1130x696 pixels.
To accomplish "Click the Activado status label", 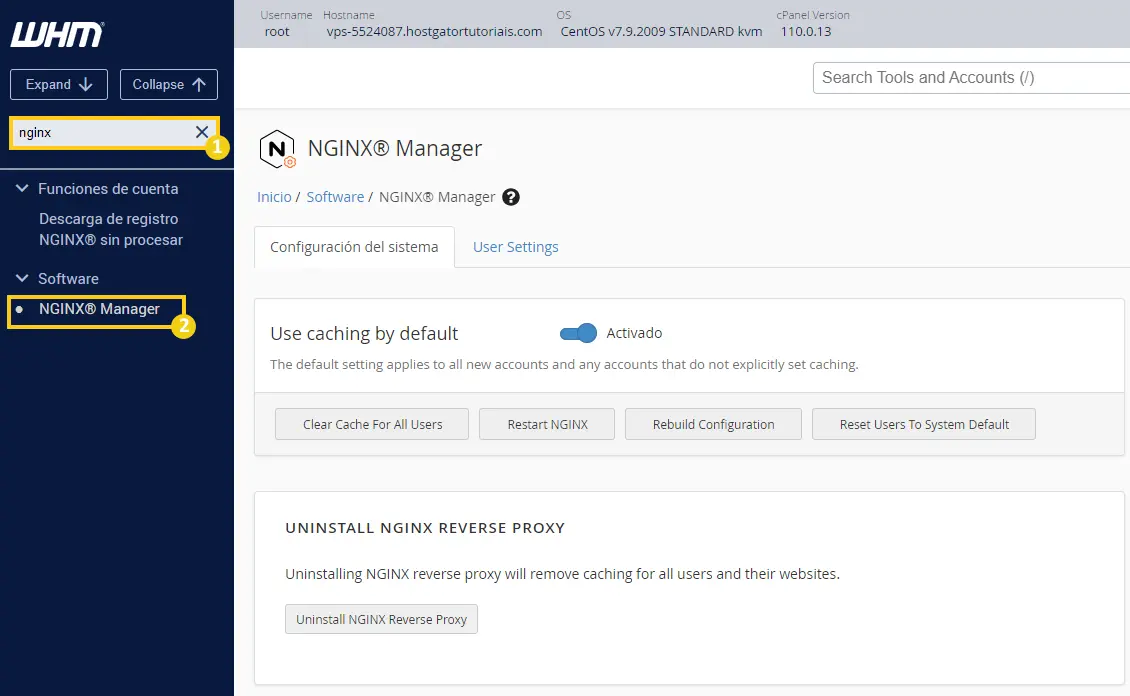I will (x=634, y=333).
